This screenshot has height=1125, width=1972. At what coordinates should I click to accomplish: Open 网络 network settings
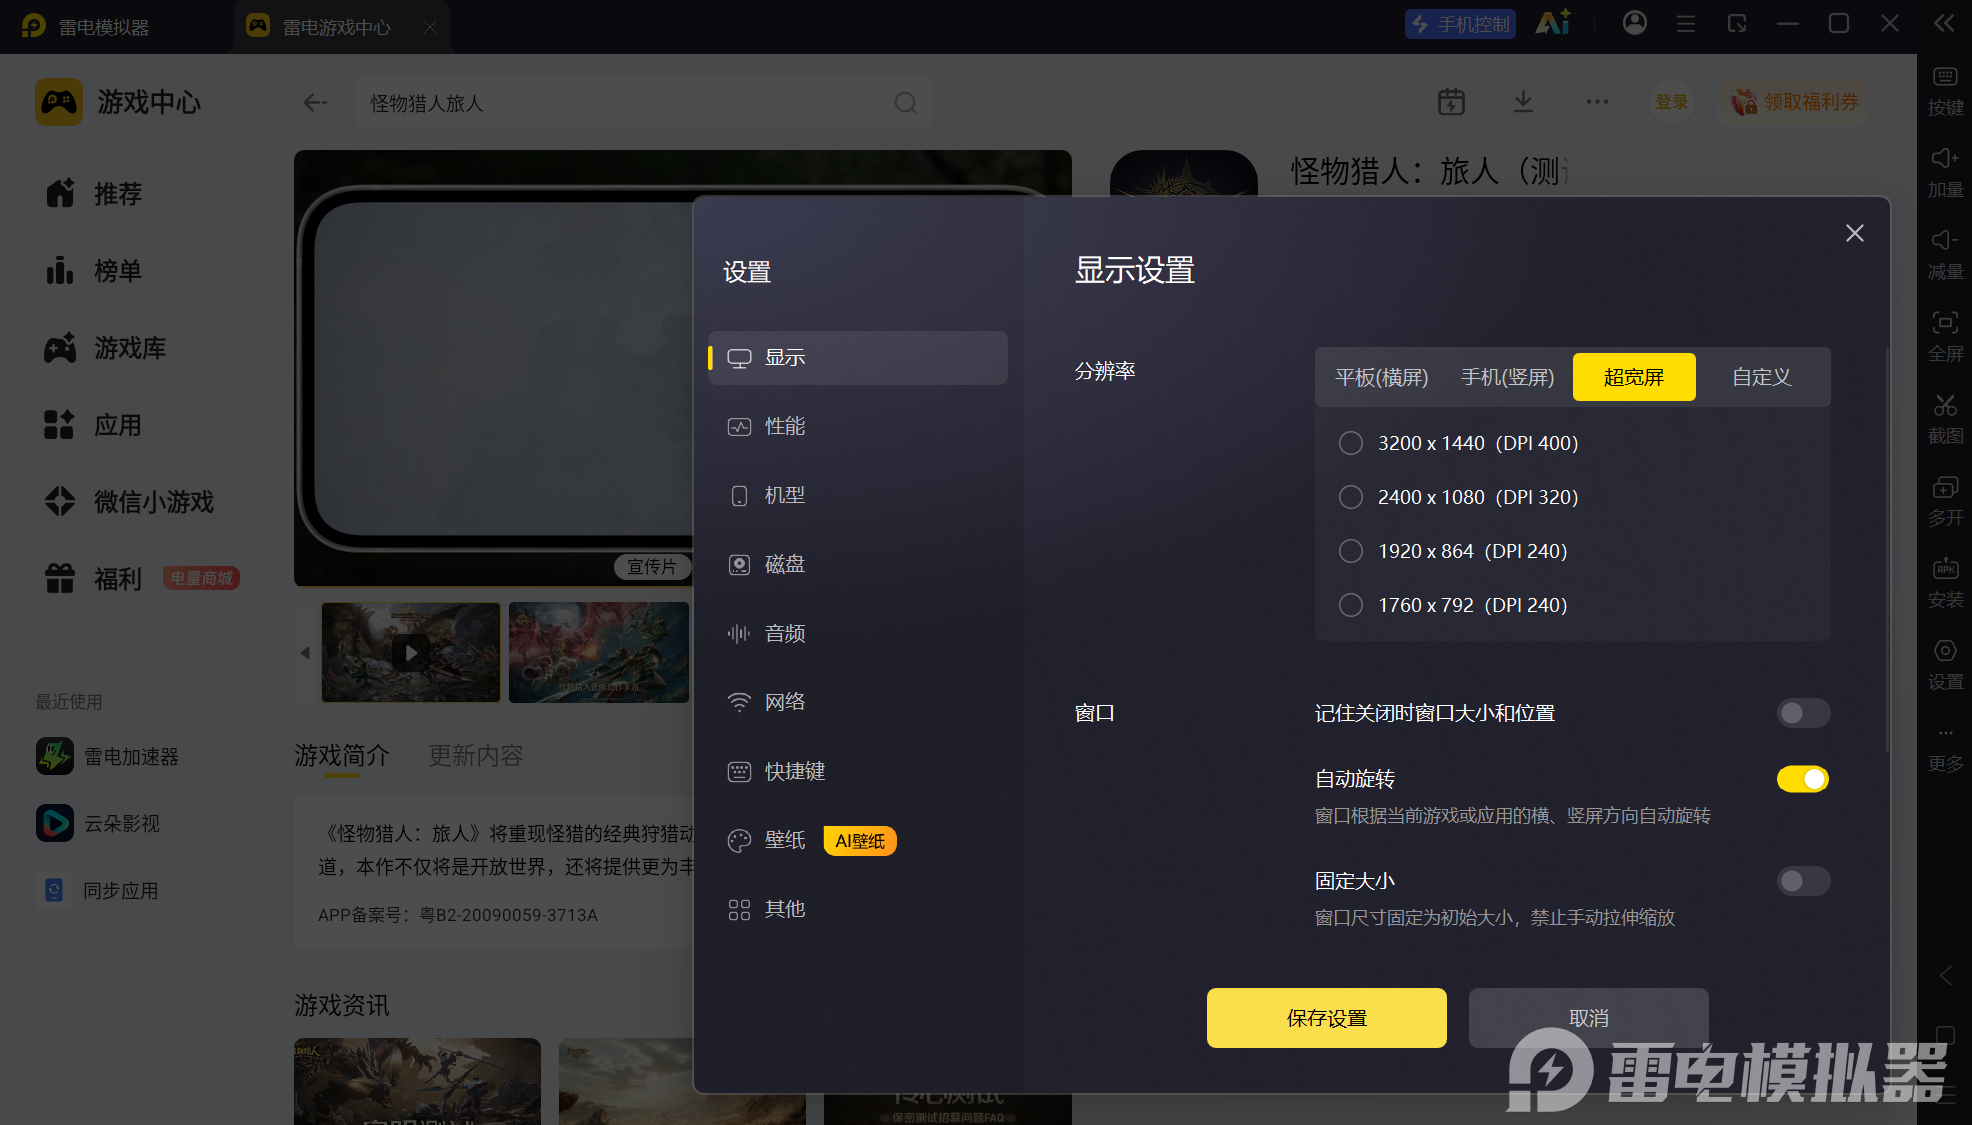click(857, 703)
